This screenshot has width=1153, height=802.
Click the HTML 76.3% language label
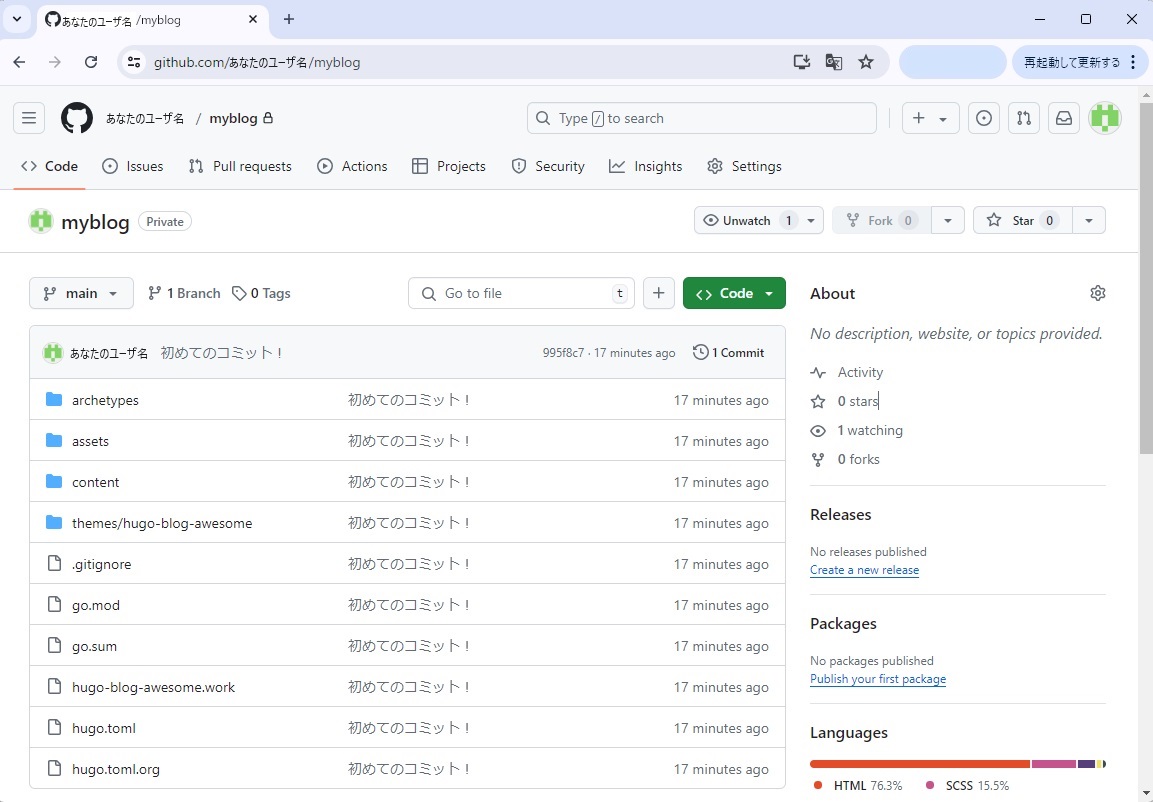pyautogui.click(x=857, y=786)
